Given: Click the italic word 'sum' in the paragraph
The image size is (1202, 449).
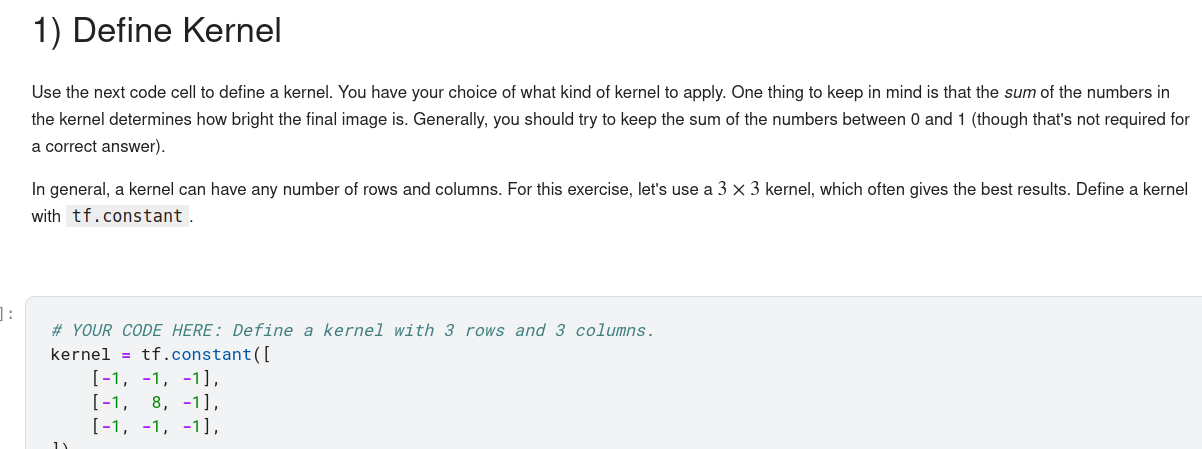Looking at the screenshot, I should coord(1019,92).
